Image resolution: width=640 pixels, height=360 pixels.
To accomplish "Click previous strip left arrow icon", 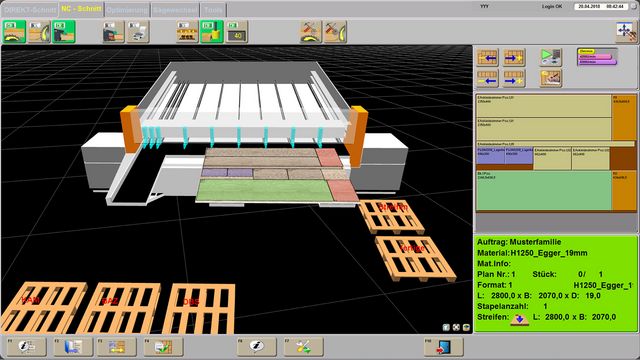I will (x=488, y=79).
